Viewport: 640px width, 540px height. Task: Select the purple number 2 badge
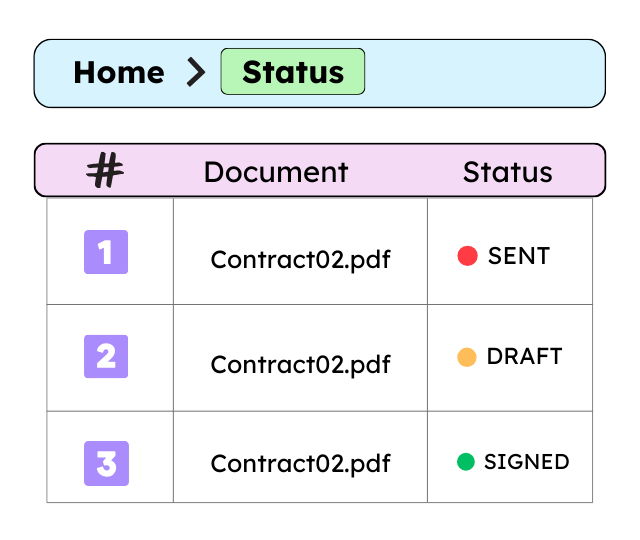(106, 356)
